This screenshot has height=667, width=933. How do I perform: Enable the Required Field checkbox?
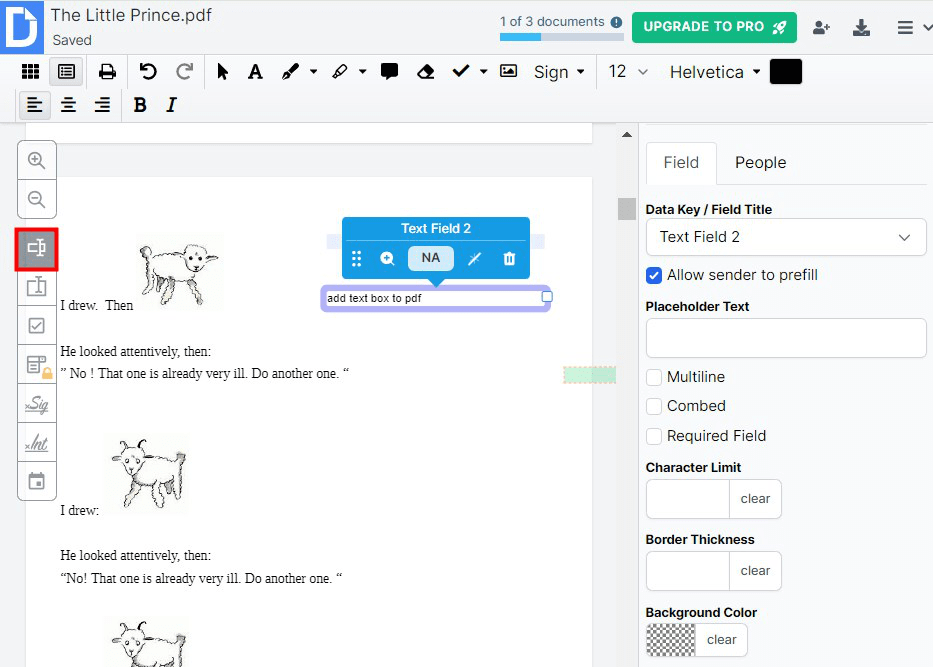654,436
